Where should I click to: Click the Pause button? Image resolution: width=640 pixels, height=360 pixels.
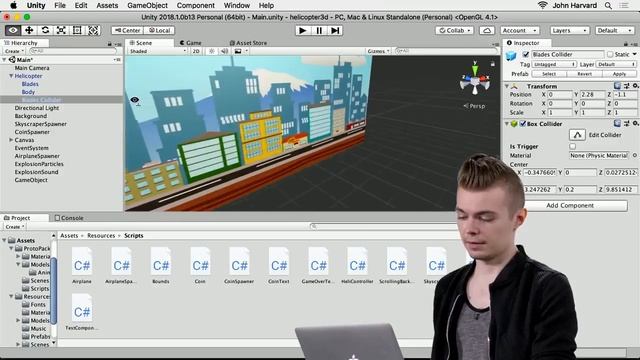319,30
